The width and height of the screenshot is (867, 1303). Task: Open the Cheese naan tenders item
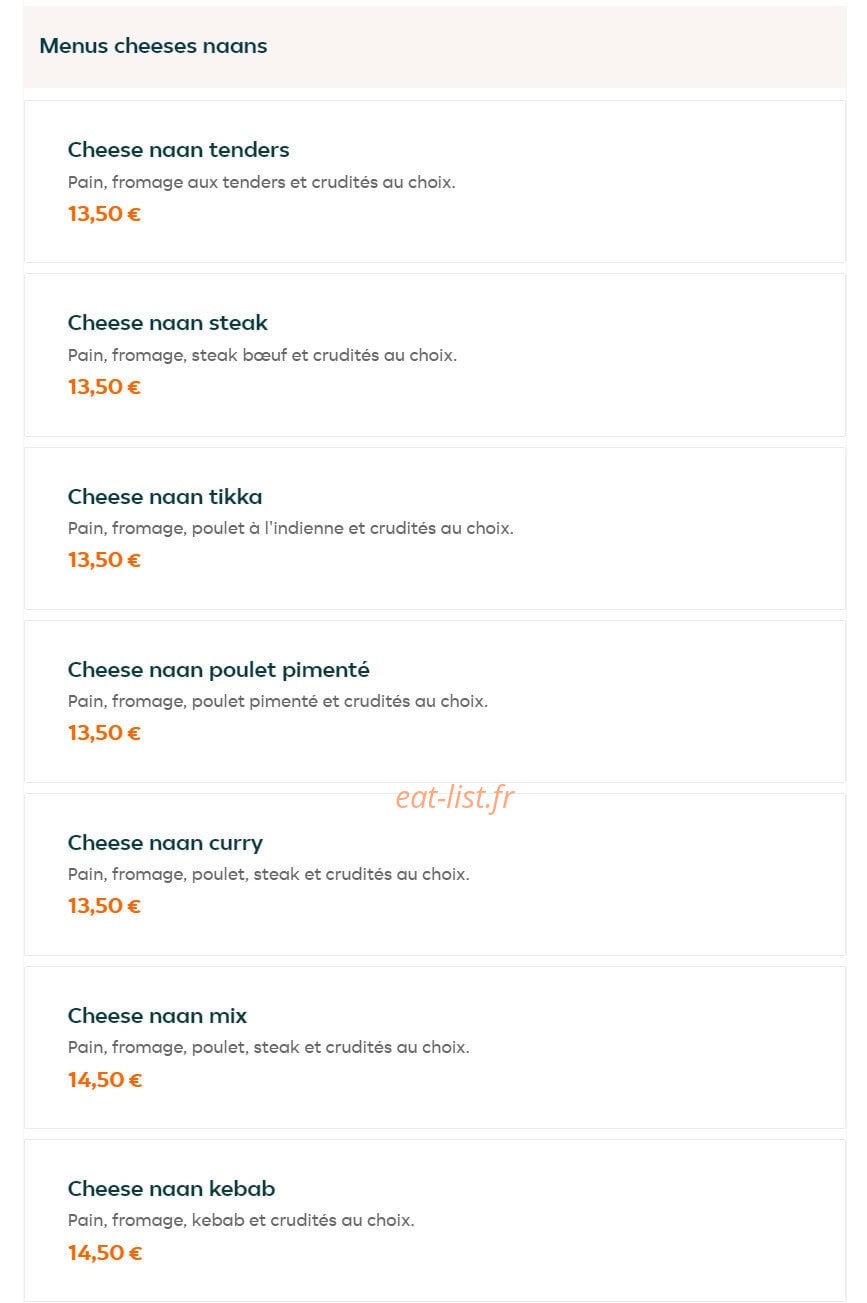pos(434,181)
